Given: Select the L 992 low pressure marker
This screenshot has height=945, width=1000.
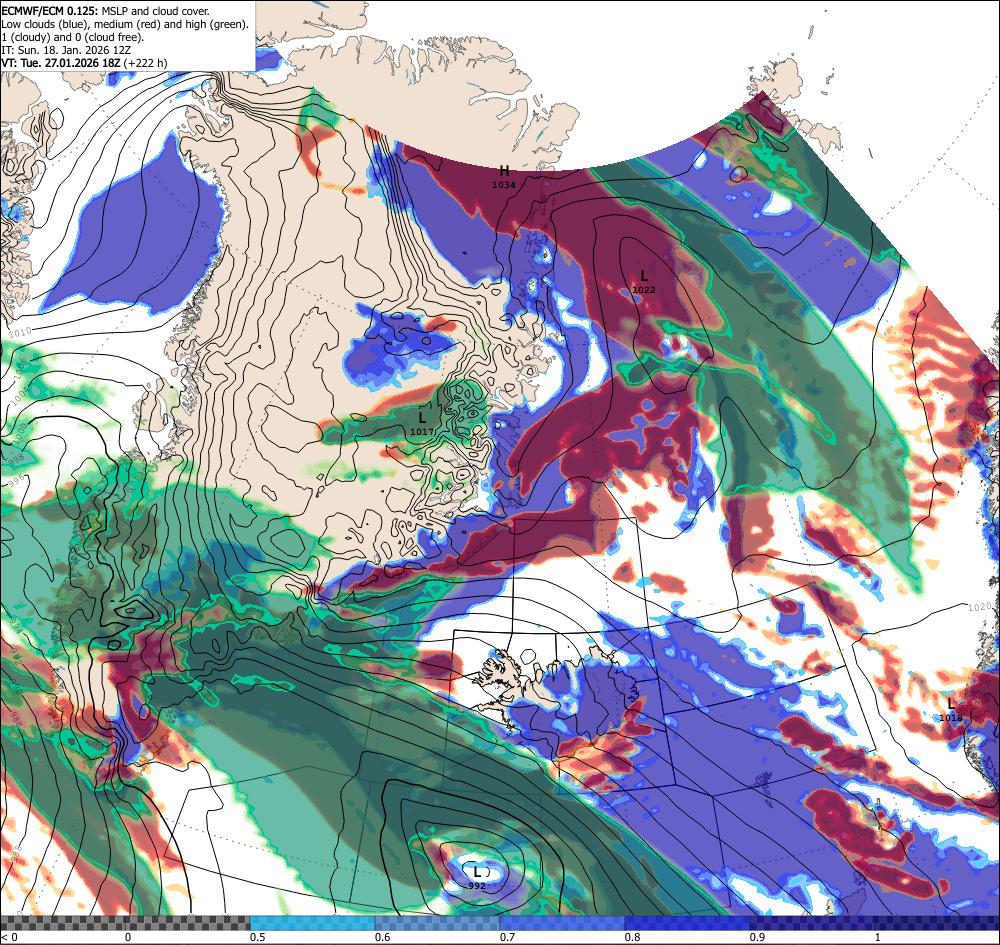Looking at the screenshot, I should (477, 877).
